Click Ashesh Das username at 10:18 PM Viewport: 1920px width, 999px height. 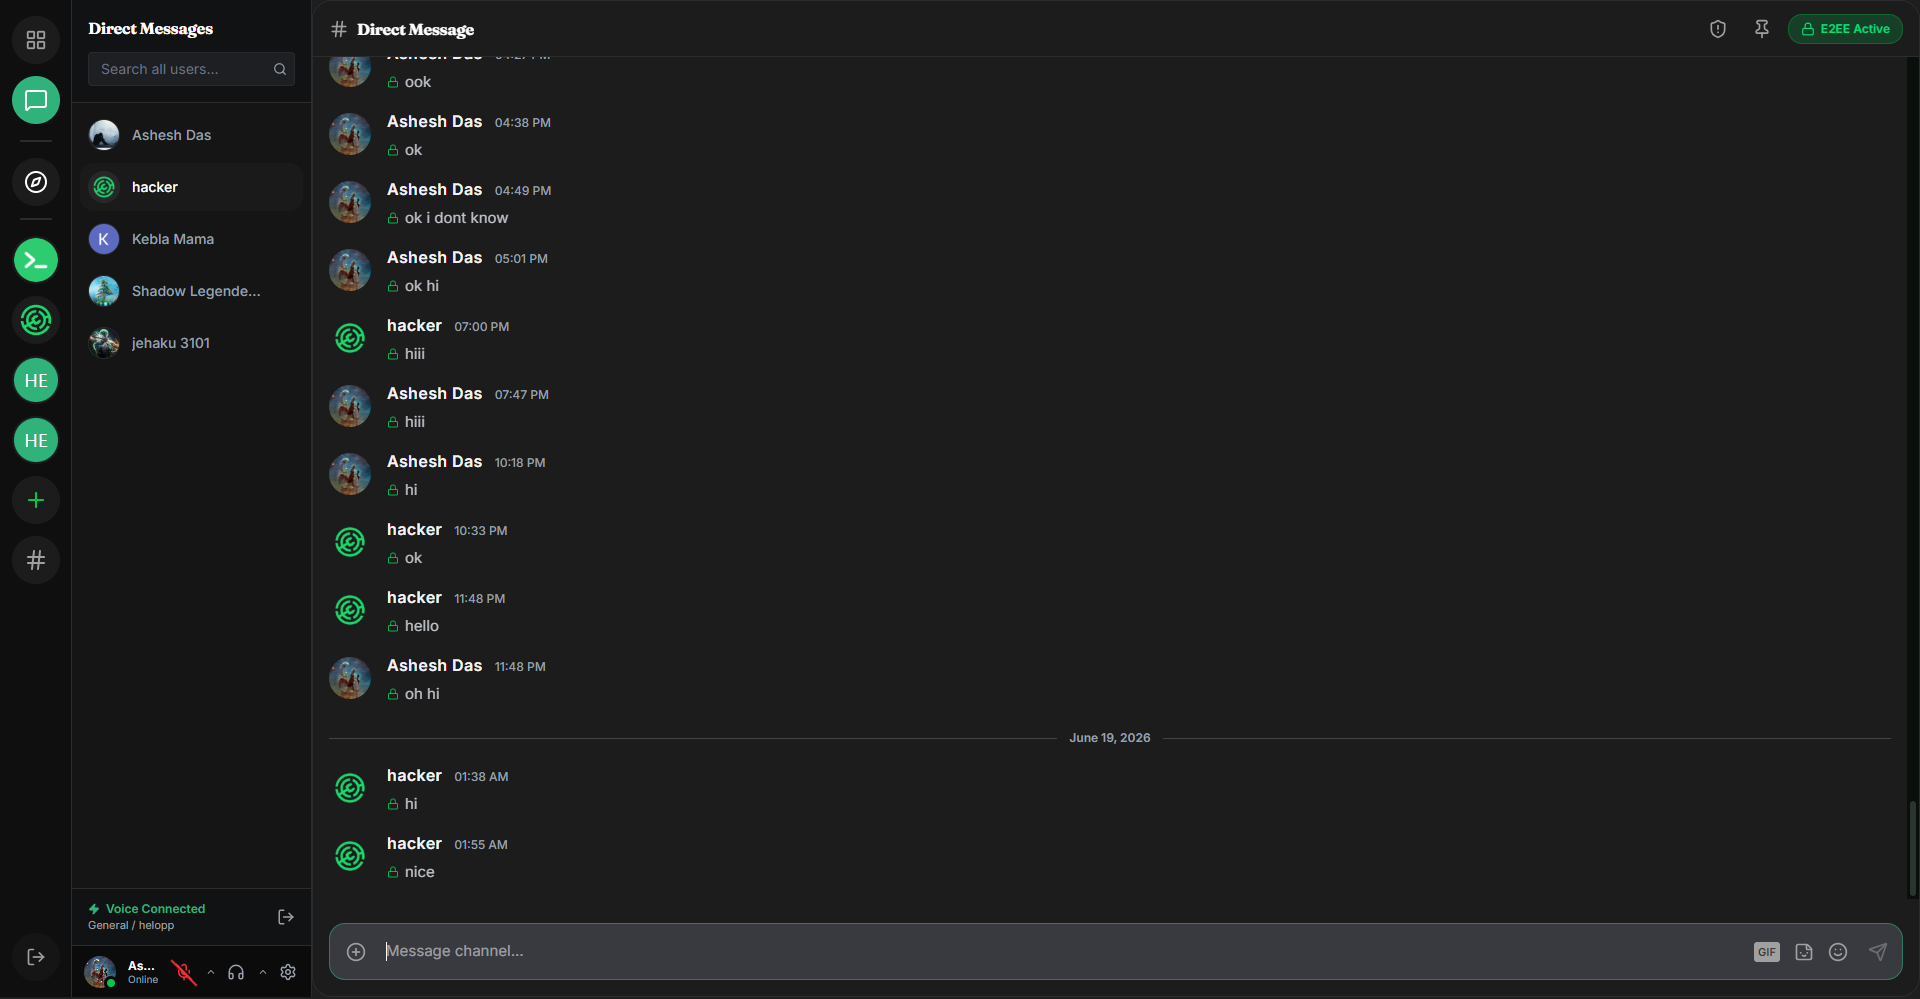(434, 462)
